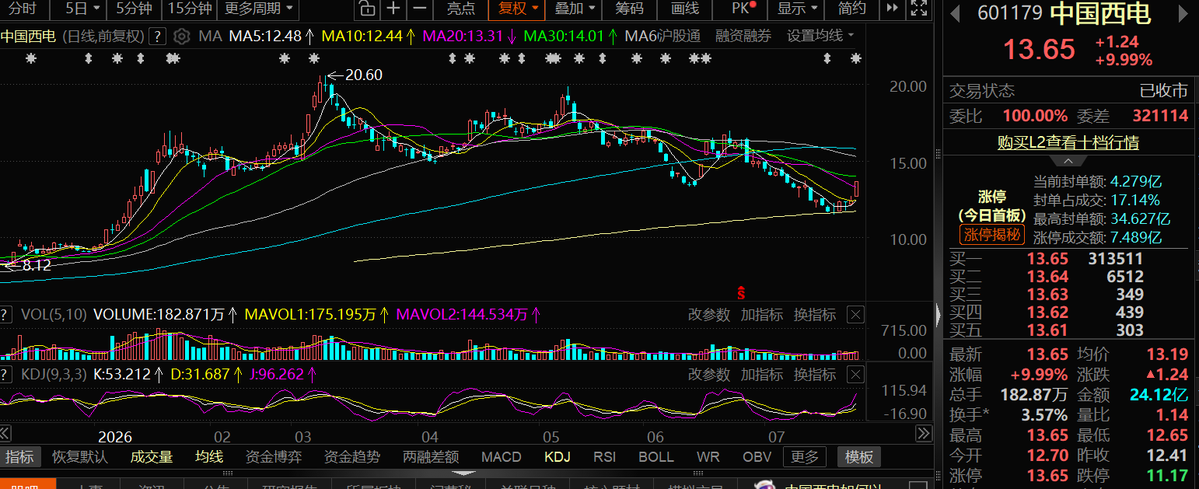Image resolution: width=1199 pixels, height=489 pixels.
Task: Toggle MA6沪股通 overlay
Action: click(x=662, y=37)
